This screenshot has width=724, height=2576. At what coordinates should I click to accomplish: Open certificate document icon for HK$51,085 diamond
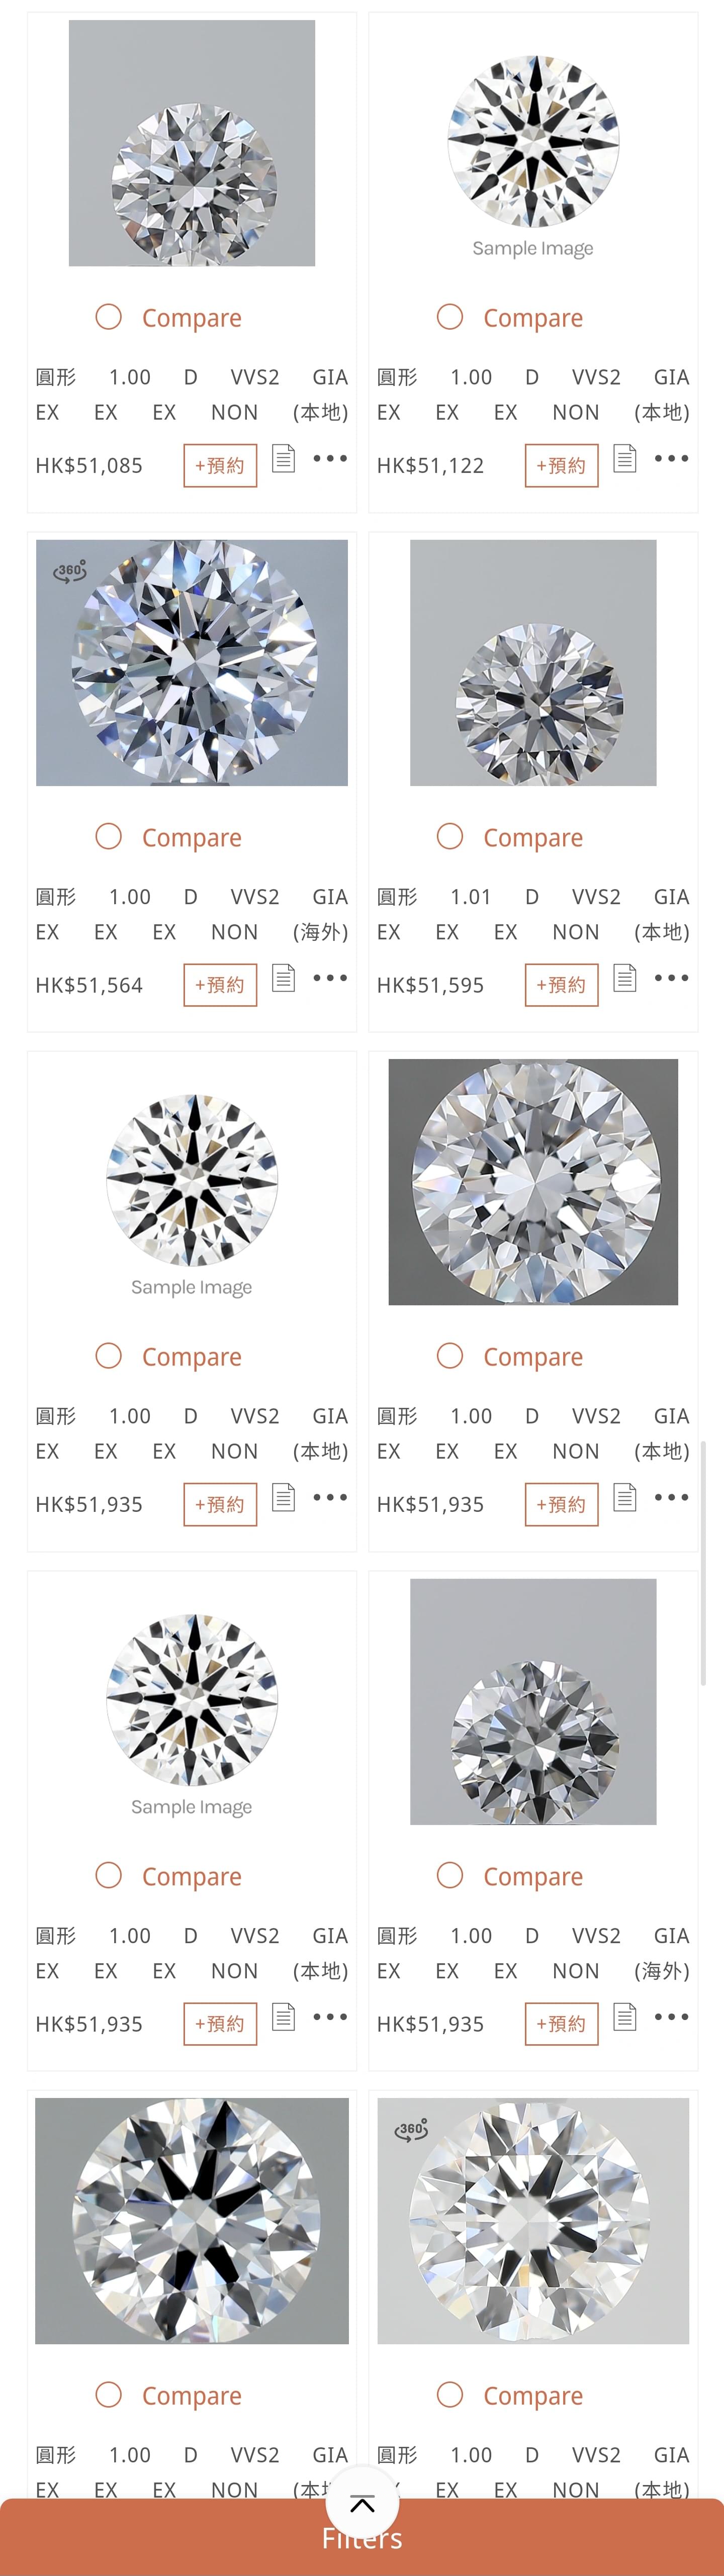coord(284,459)
